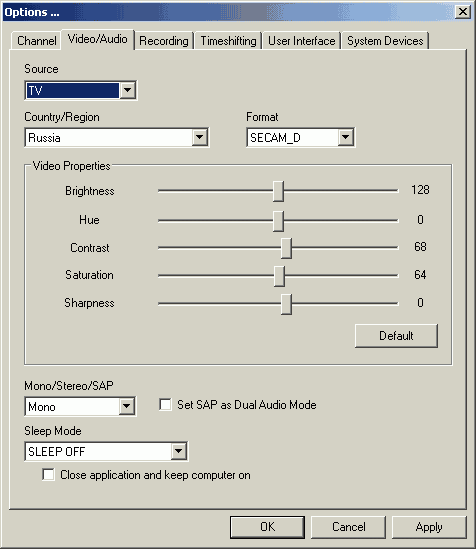Expand the Sleep Mode dropdown arrow
Screen dimensions: 476x549
178,451
